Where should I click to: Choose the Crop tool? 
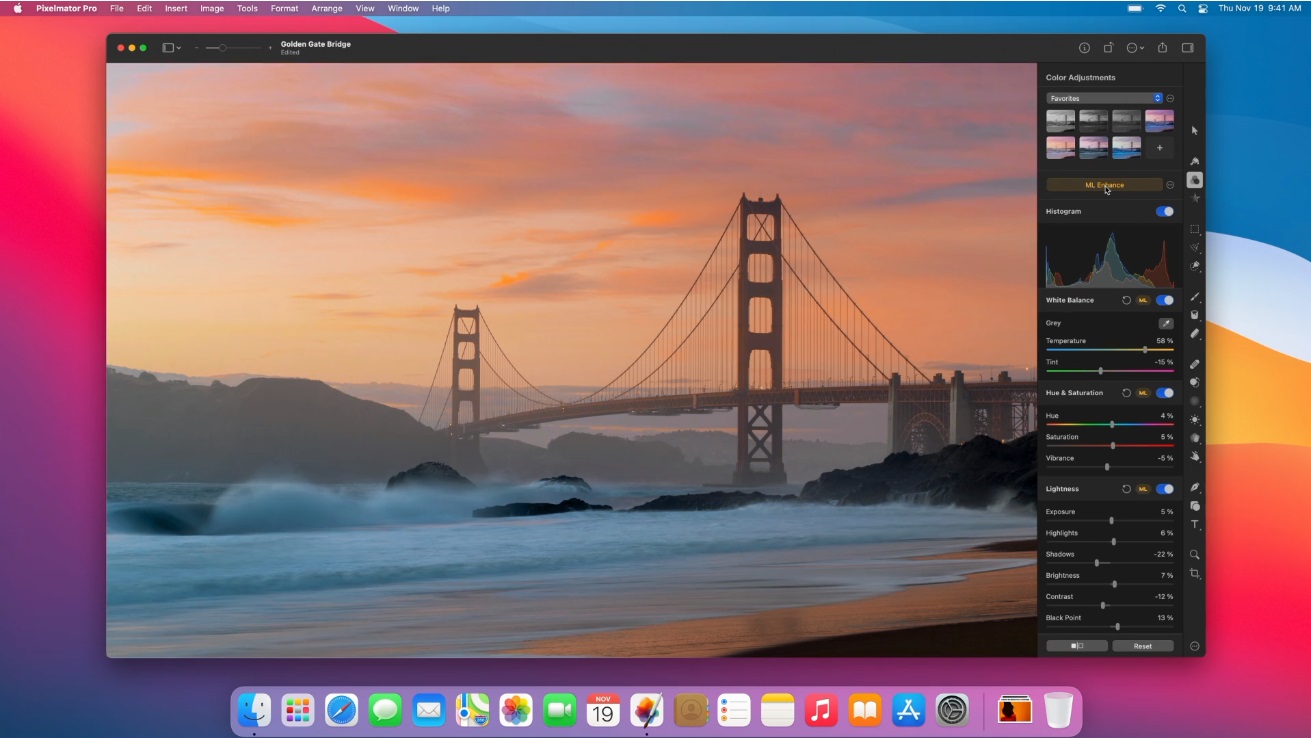[x=1194, y=574]
